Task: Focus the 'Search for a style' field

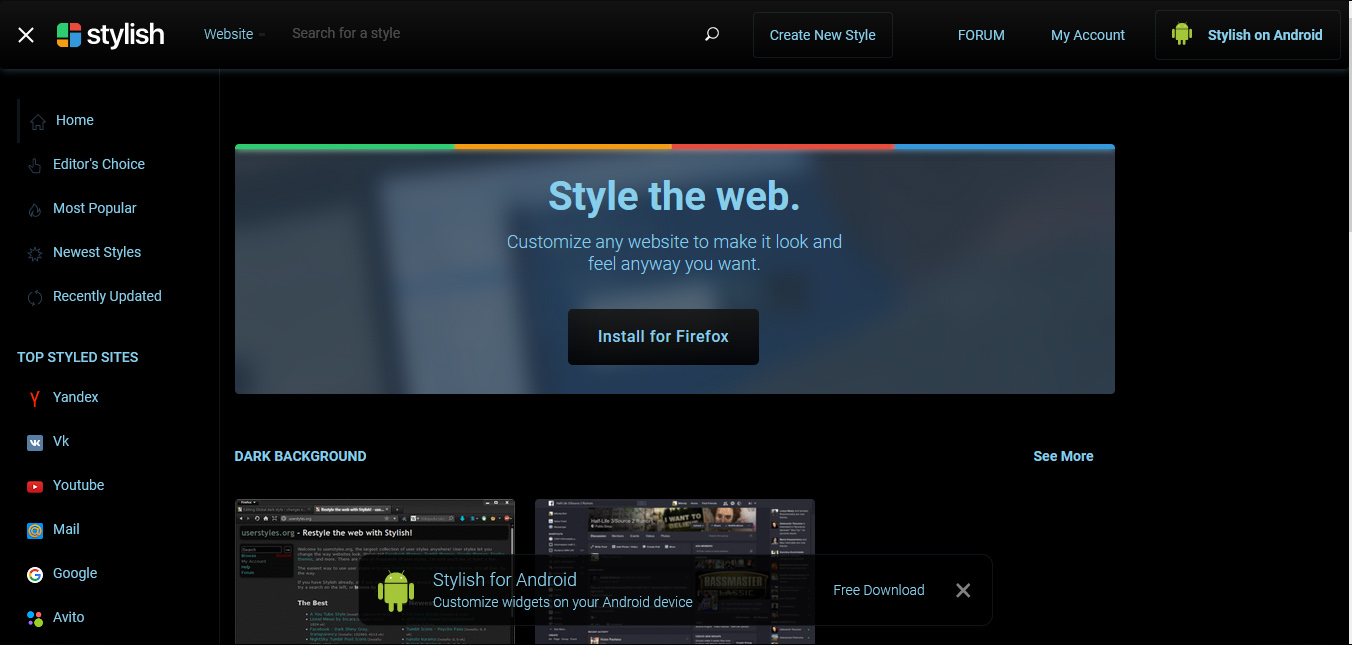Action: (x=490, y=33)
